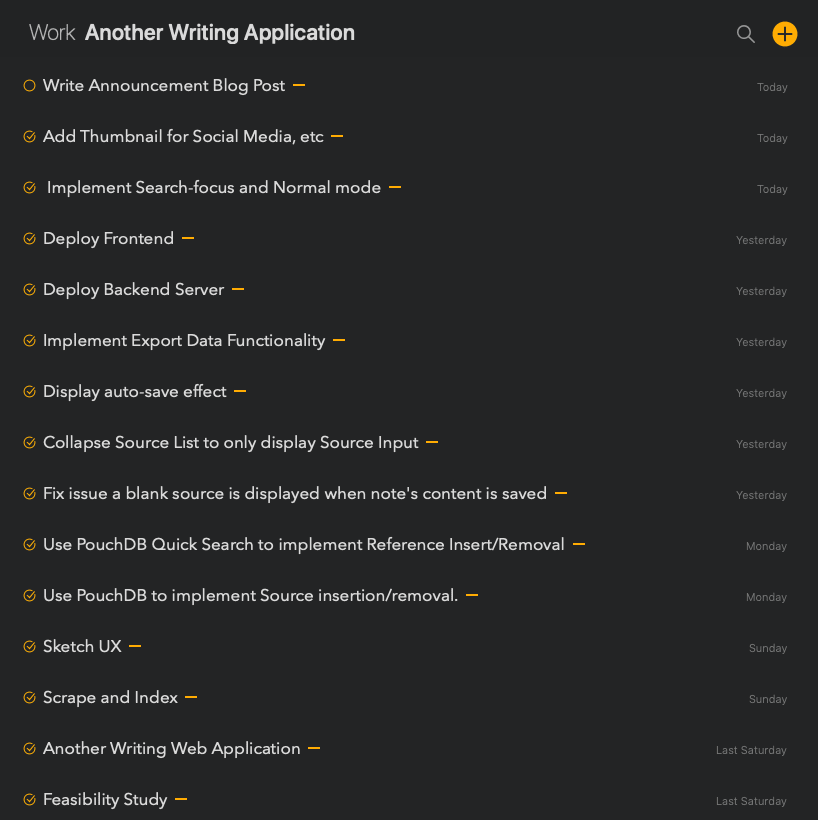Expand dash after Deploy Backend Server
The height and width of the screenshot is (820, 818).
click(238, 289)
